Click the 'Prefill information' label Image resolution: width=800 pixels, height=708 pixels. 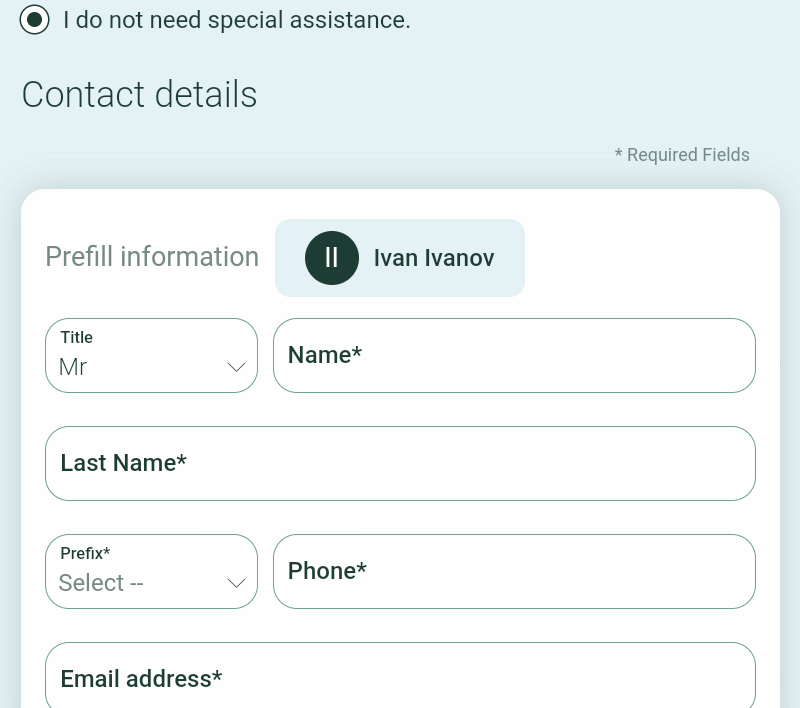(x=152, y=257)
